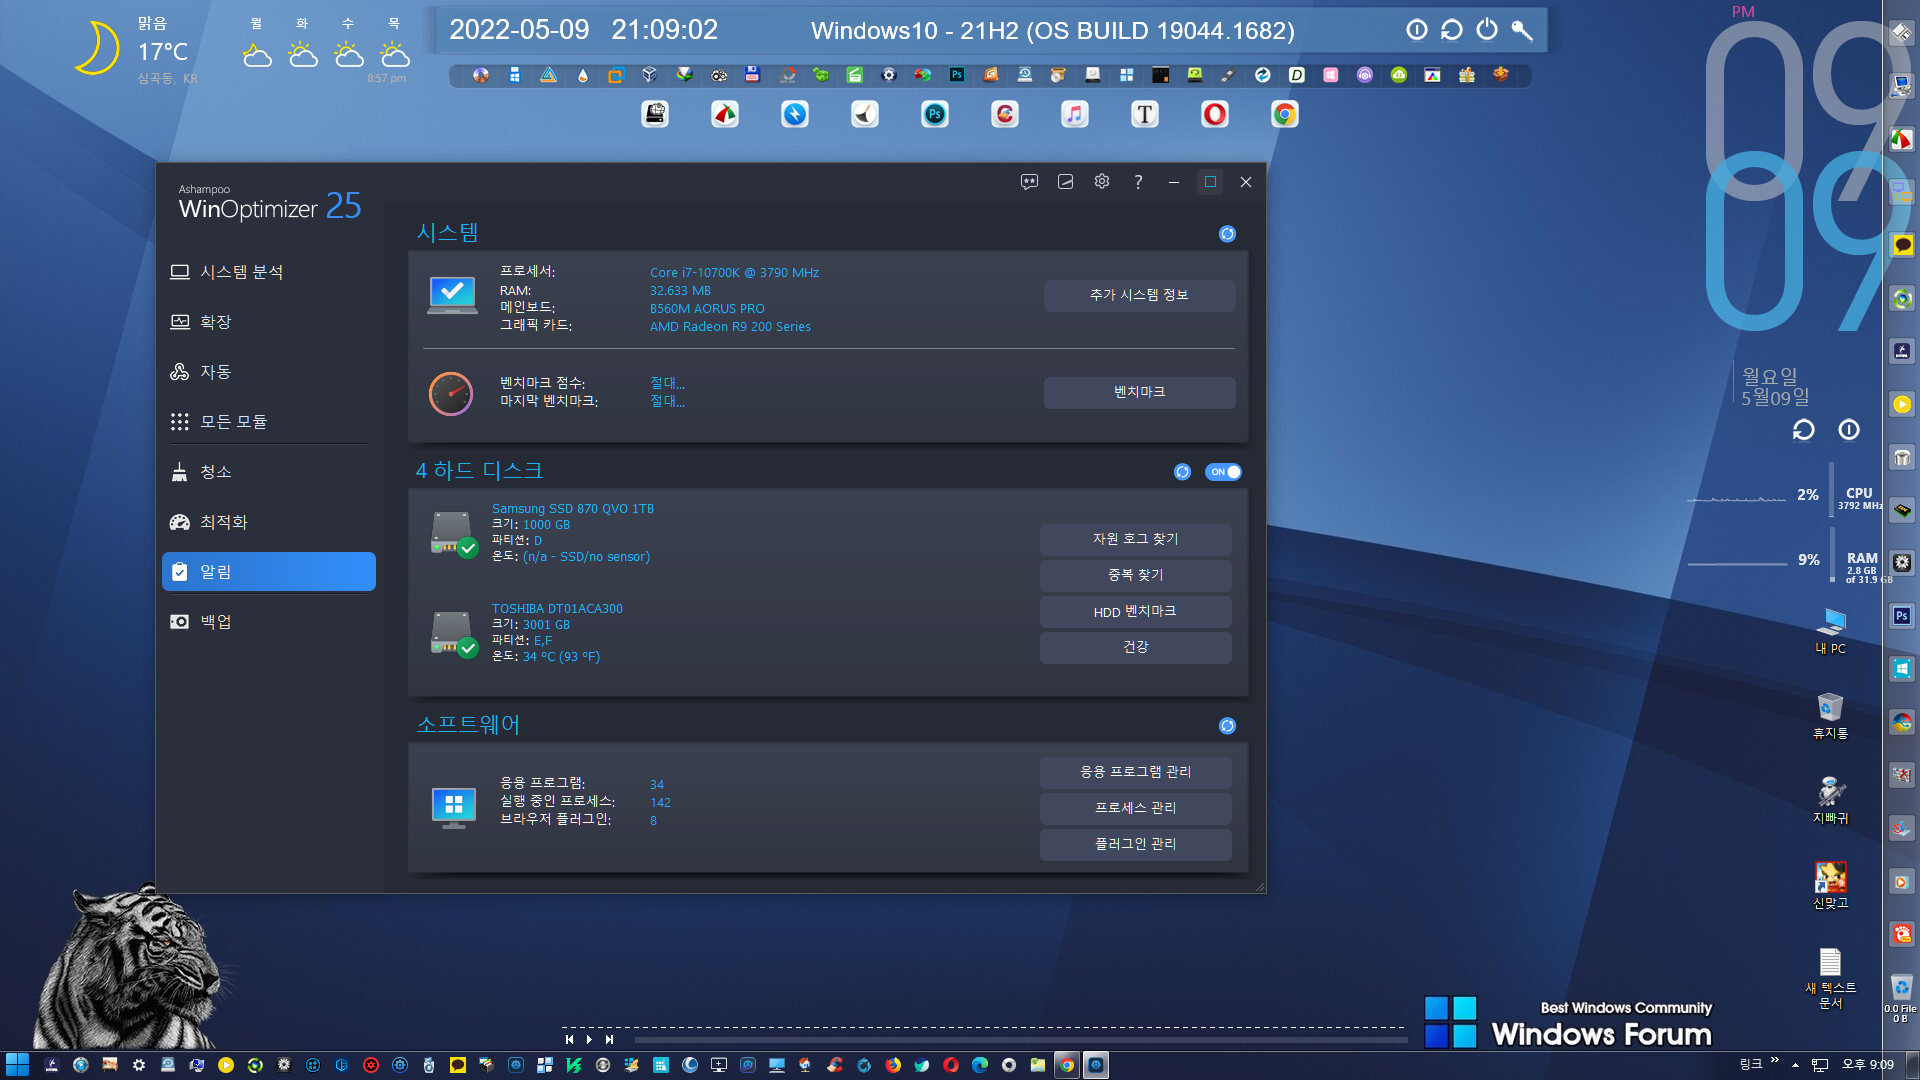Skip to previous track in bottom player
The image size is (1920, 1080).
click(x=569, y=1040)
